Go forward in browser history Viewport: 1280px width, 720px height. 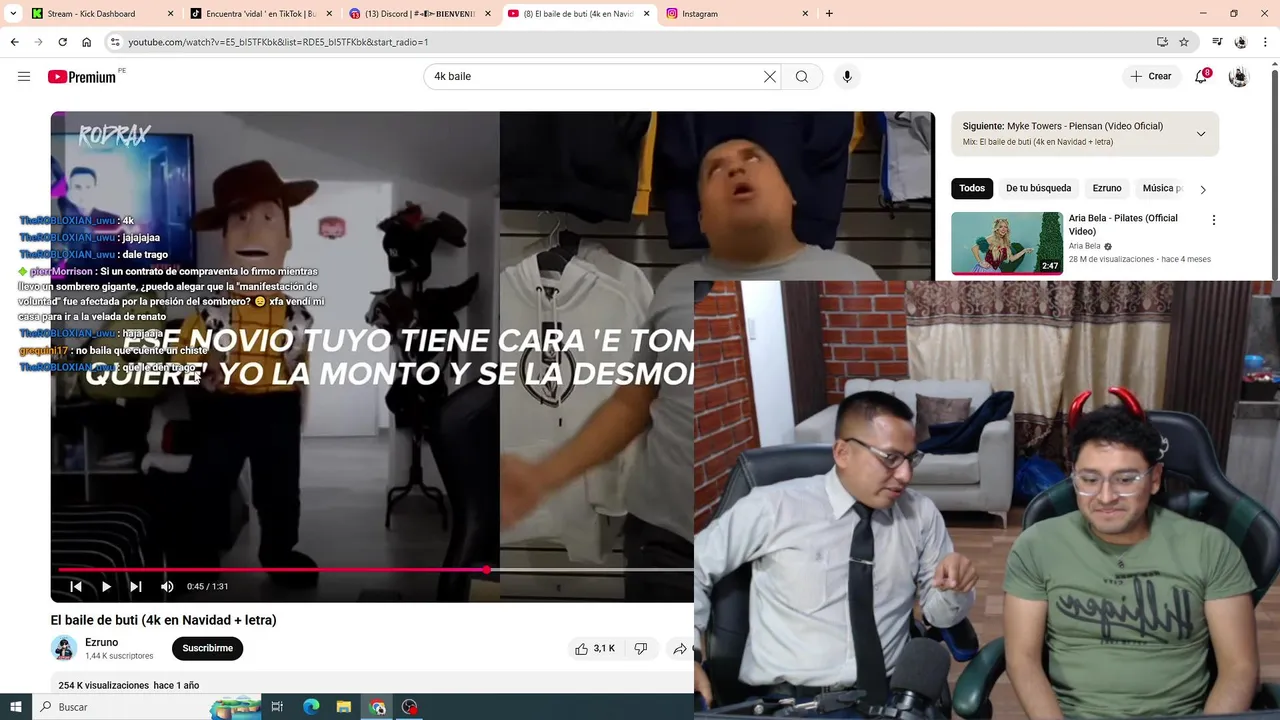[38, 42]
